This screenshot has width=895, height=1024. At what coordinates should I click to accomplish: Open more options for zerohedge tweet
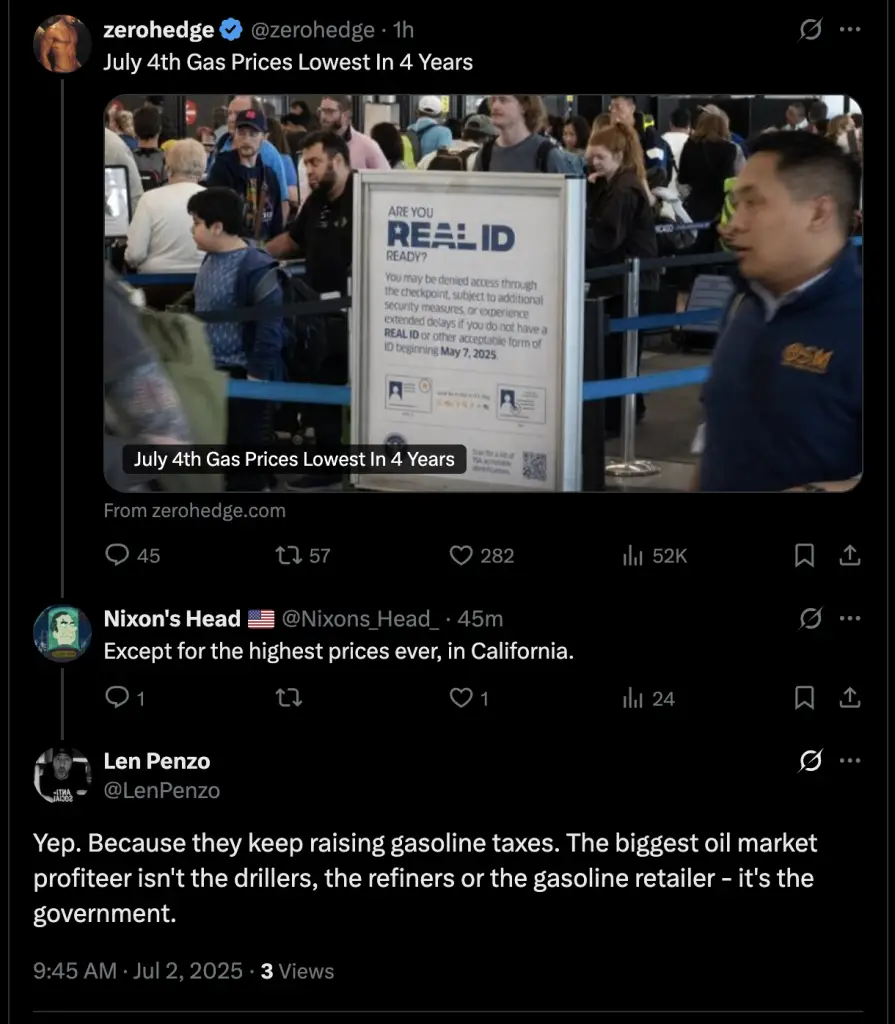(x=850, y=29)
